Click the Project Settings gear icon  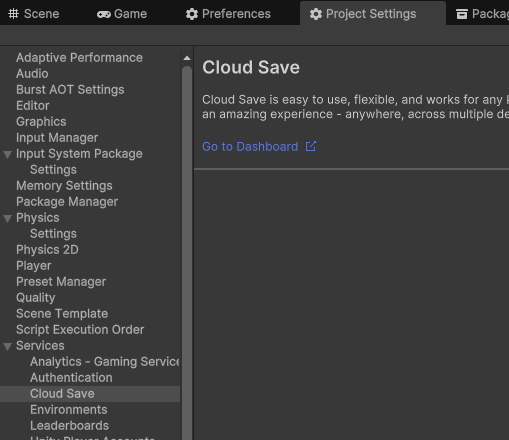tap(316, 14)
